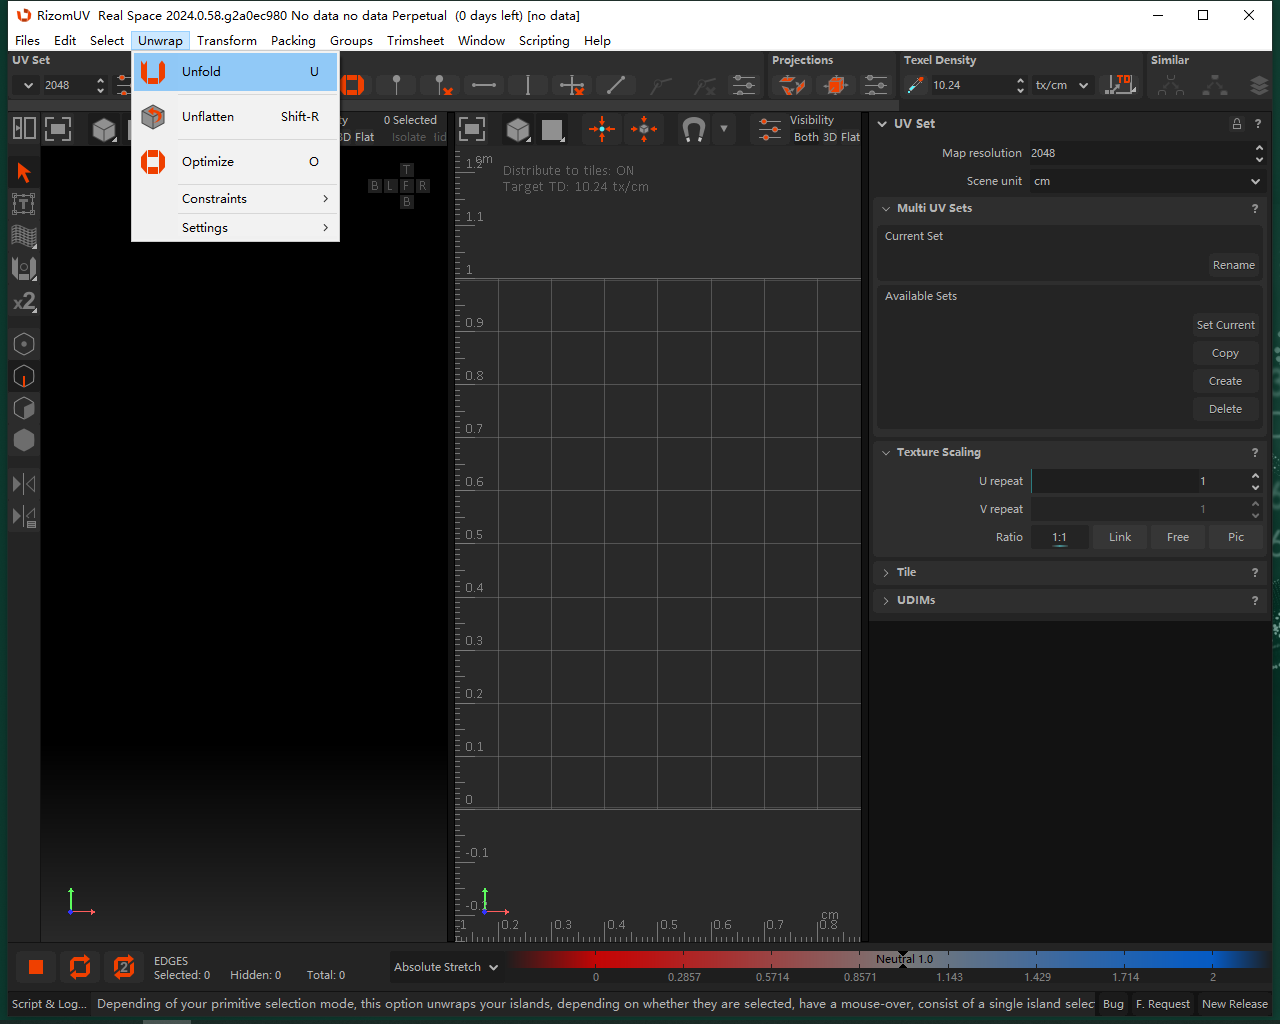The height and width of the screenshot is (1024, 1280).
Task: Open the Settings submenu in Unwrap menu
Action: (236, 228)
